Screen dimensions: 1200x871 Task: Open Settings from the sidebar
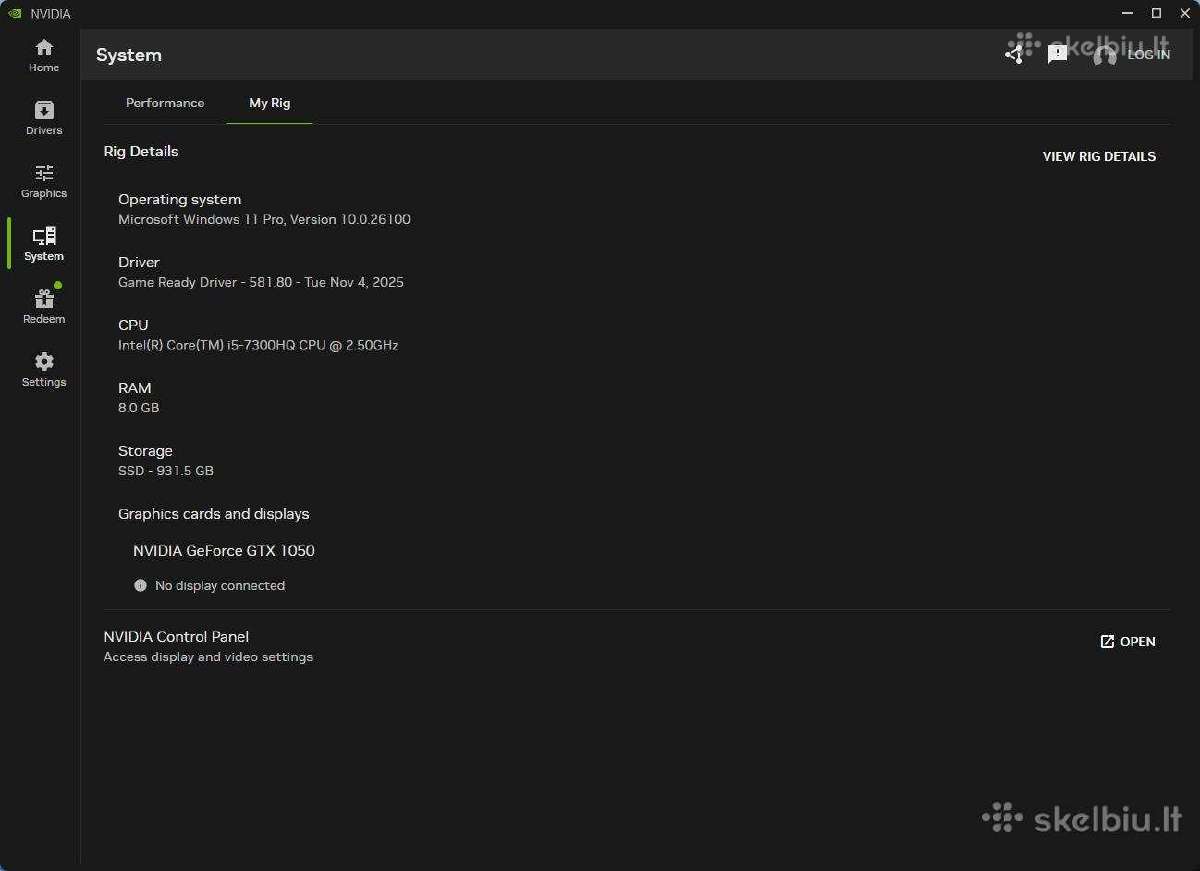point(44,370)
